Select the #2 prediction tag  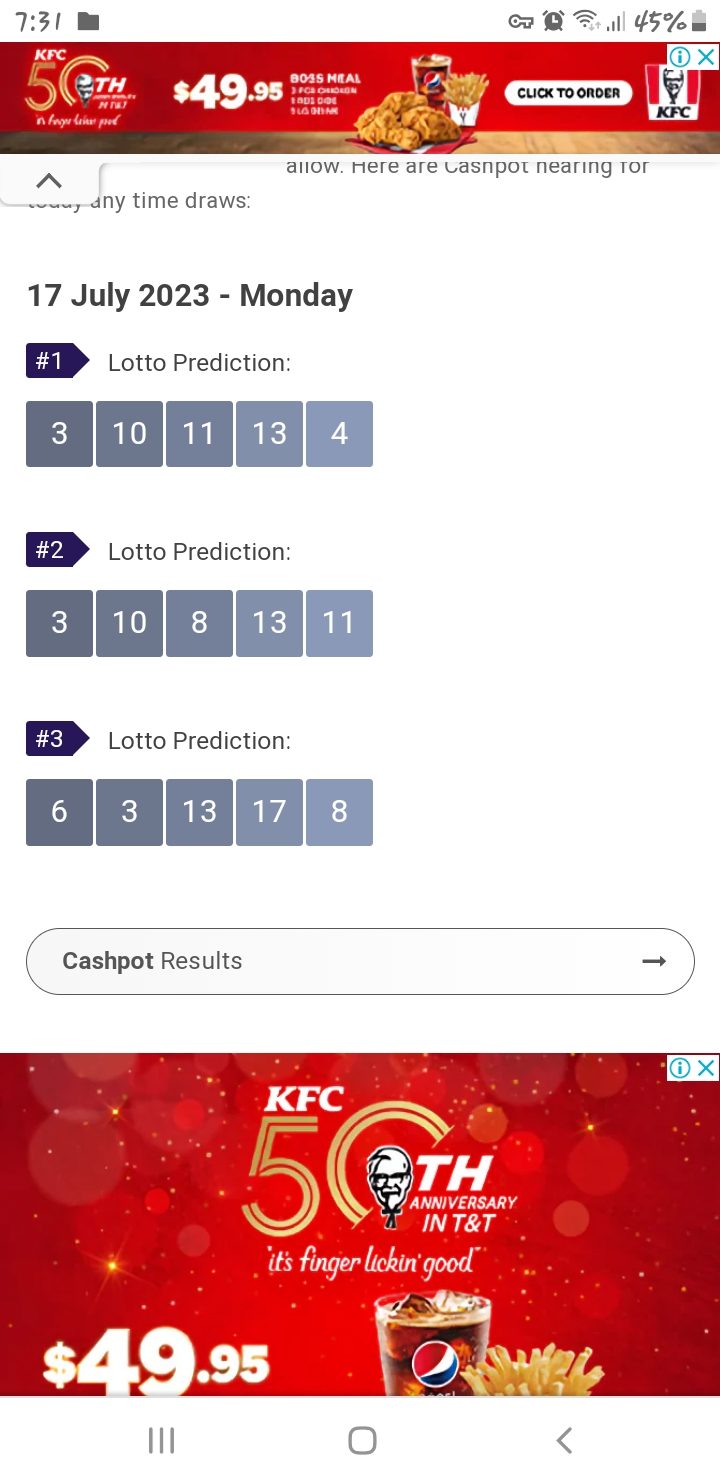click(x=57, y=550)
